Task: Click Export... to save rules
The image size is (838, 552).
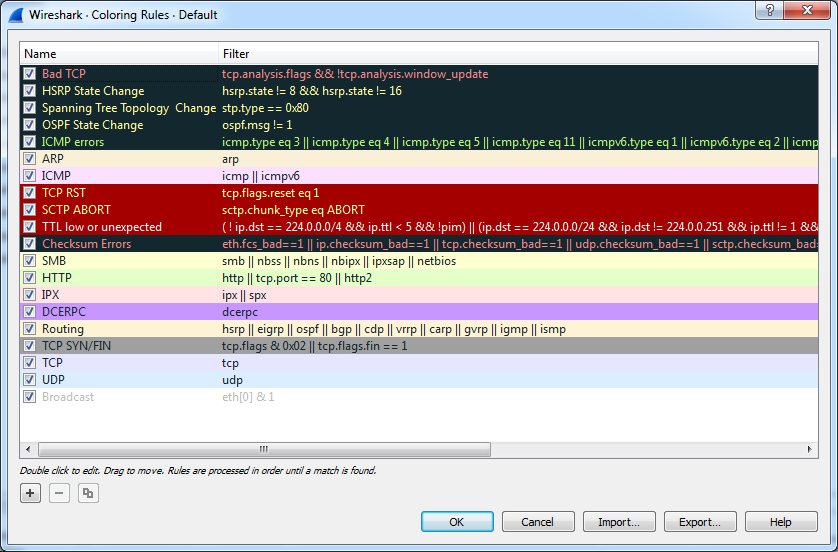Action: pos(700,522)
